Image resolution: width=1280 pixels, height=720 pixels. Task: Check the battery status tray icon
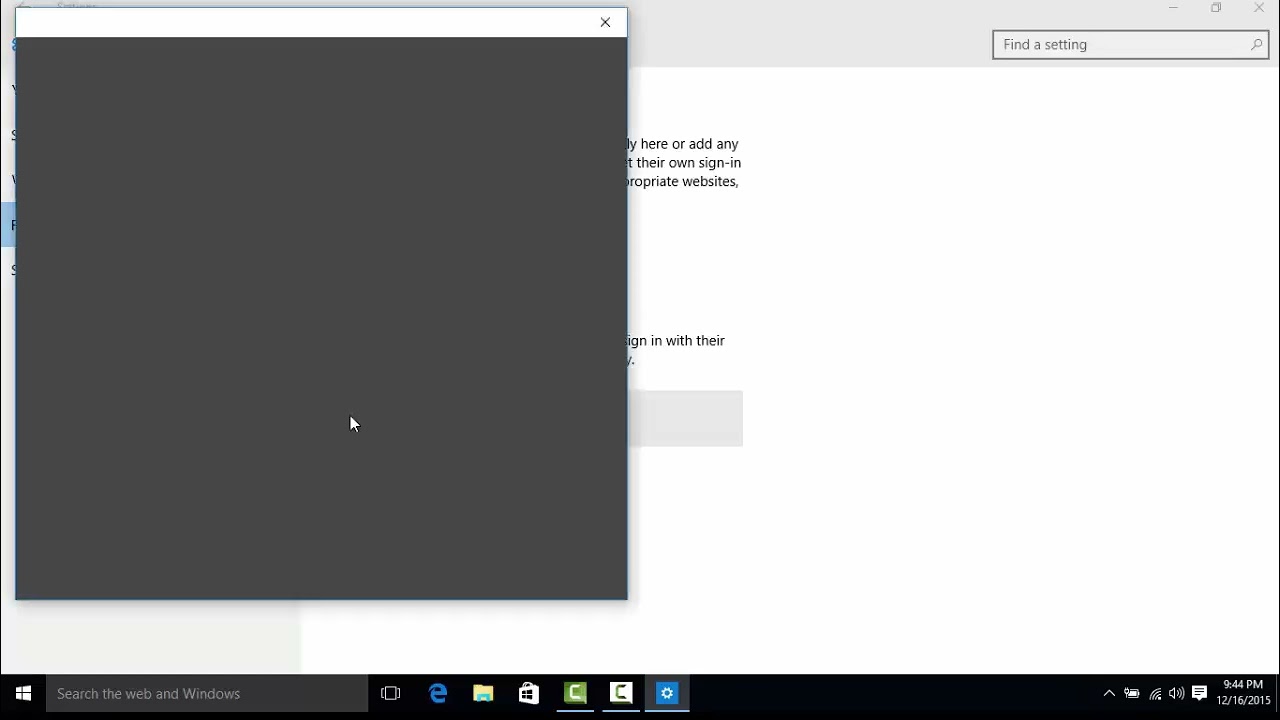(x=1132, y=693)
